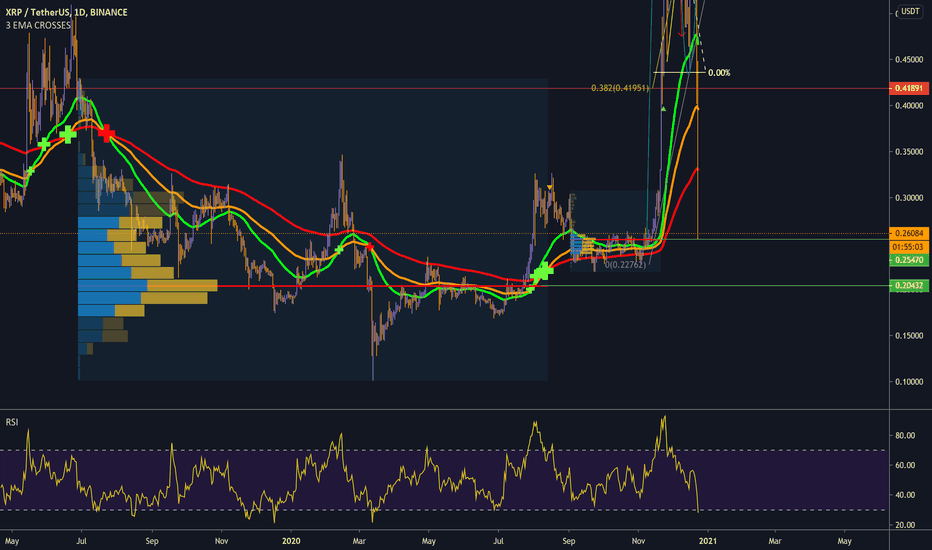
Task: Click the 0.30000 price axis value
Action: point(909,197)
